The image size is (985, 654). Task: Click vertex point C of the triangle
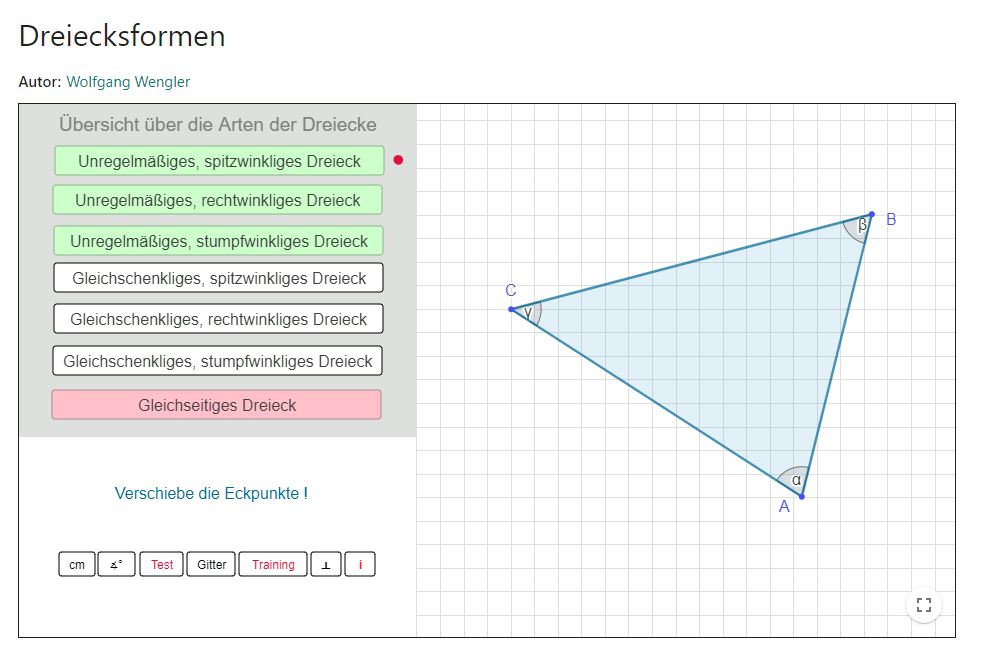point(511,309)
